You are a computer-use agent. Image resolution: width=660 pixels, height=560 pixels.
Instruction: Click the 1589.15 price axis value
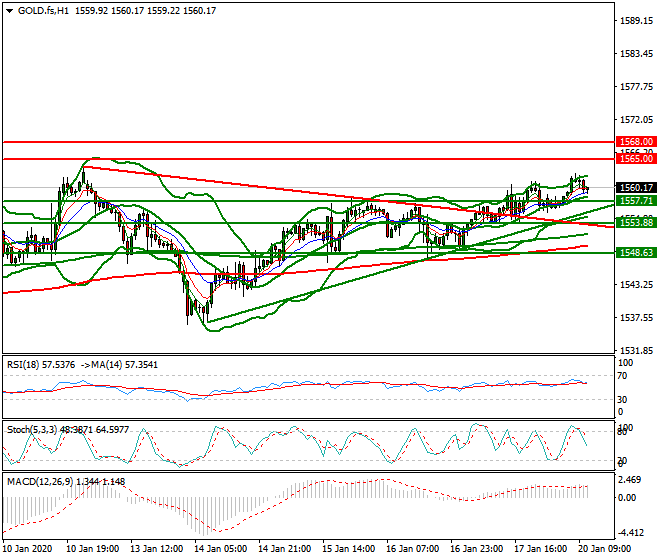[x=636, y=21]
